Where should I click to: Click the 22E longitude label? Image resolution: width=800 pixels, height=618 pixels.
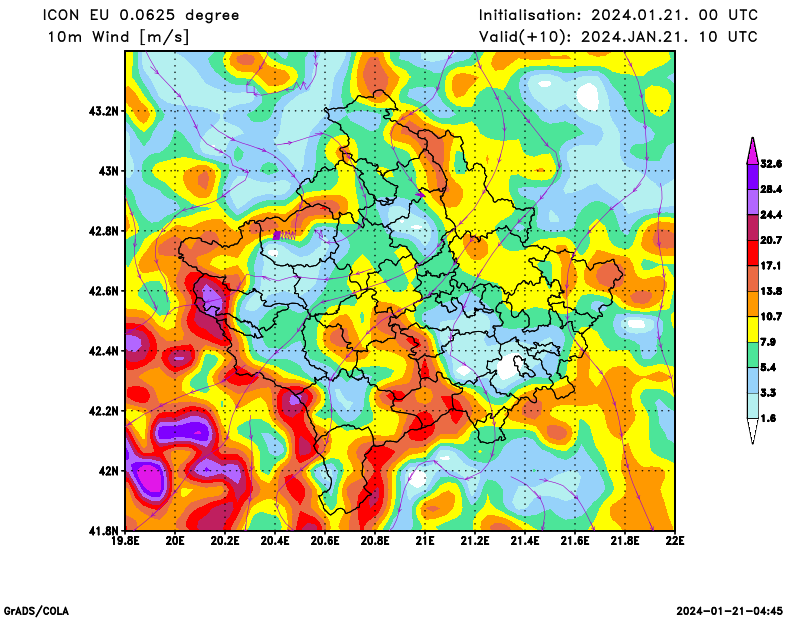tap(675, 541)
